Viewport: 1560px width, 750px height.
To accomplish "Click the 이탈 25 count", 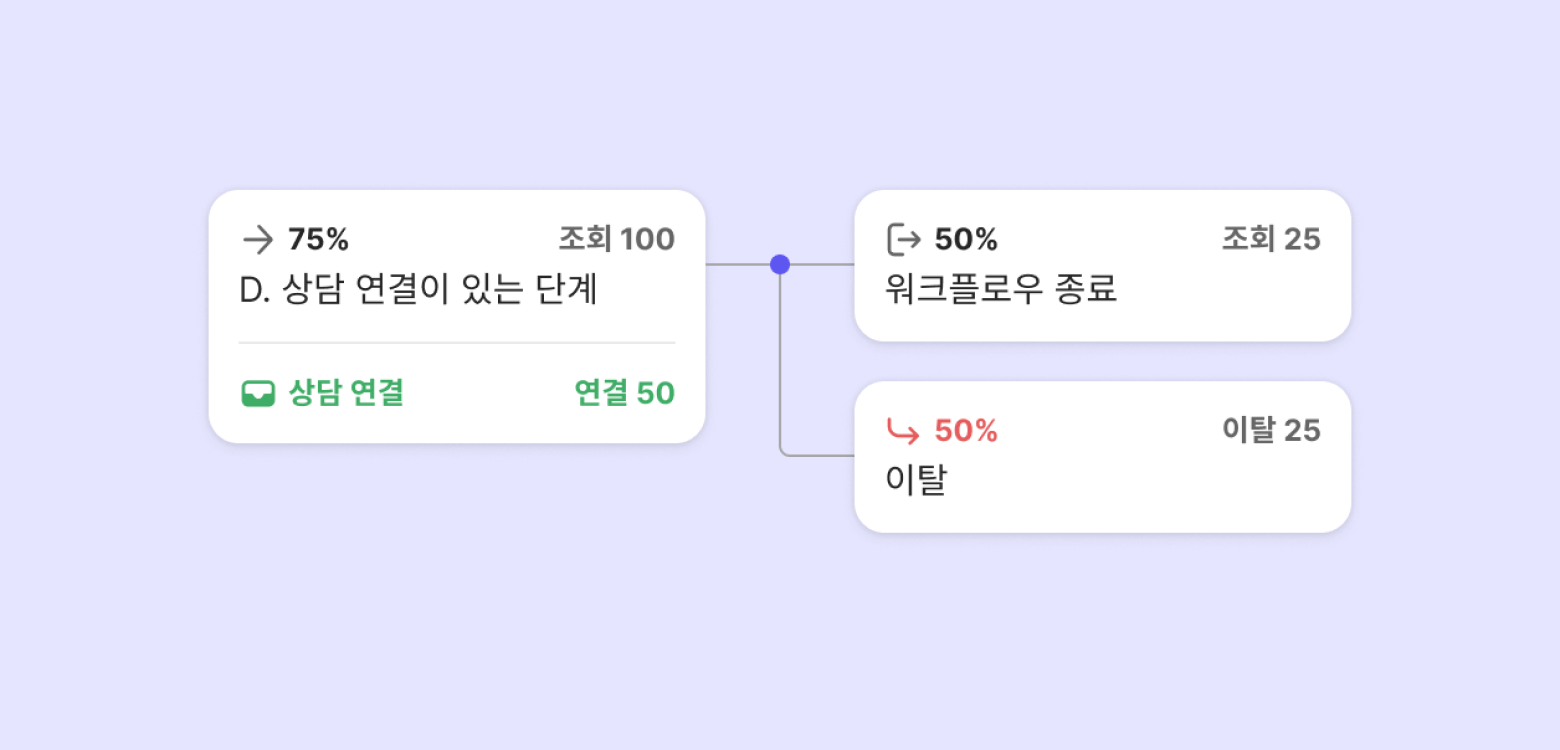I will pos(1271,431).
